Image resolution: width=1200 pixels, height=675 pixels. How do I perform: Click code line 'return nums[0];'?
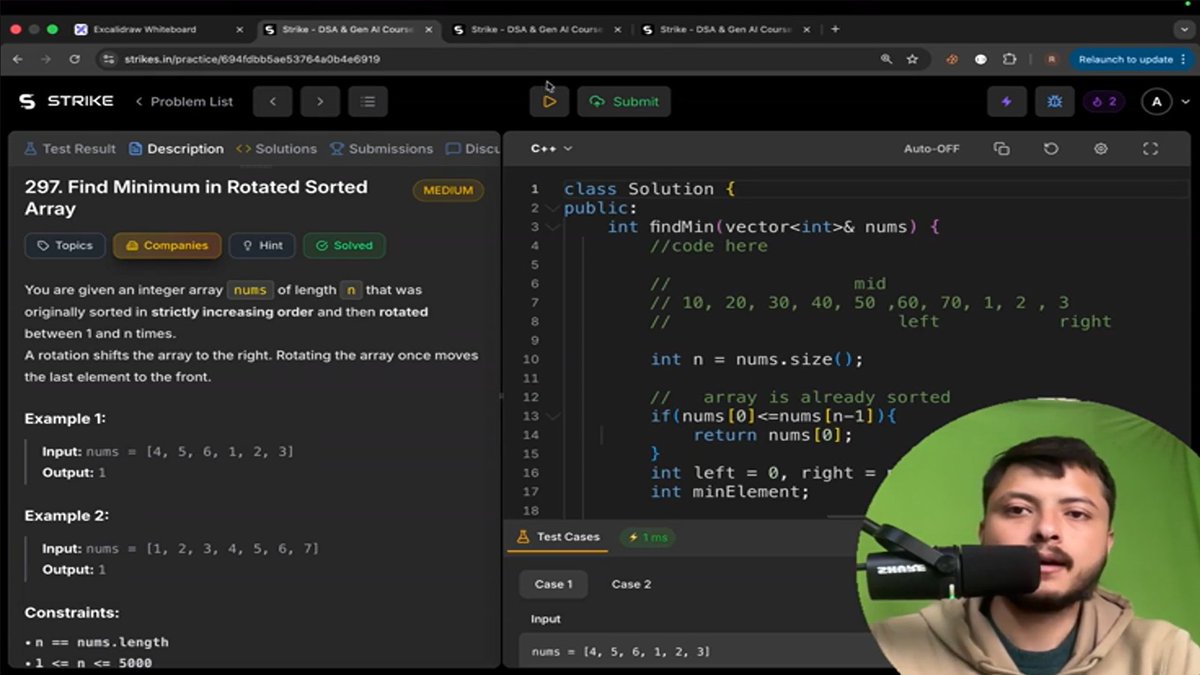click(x=773, y=435)
